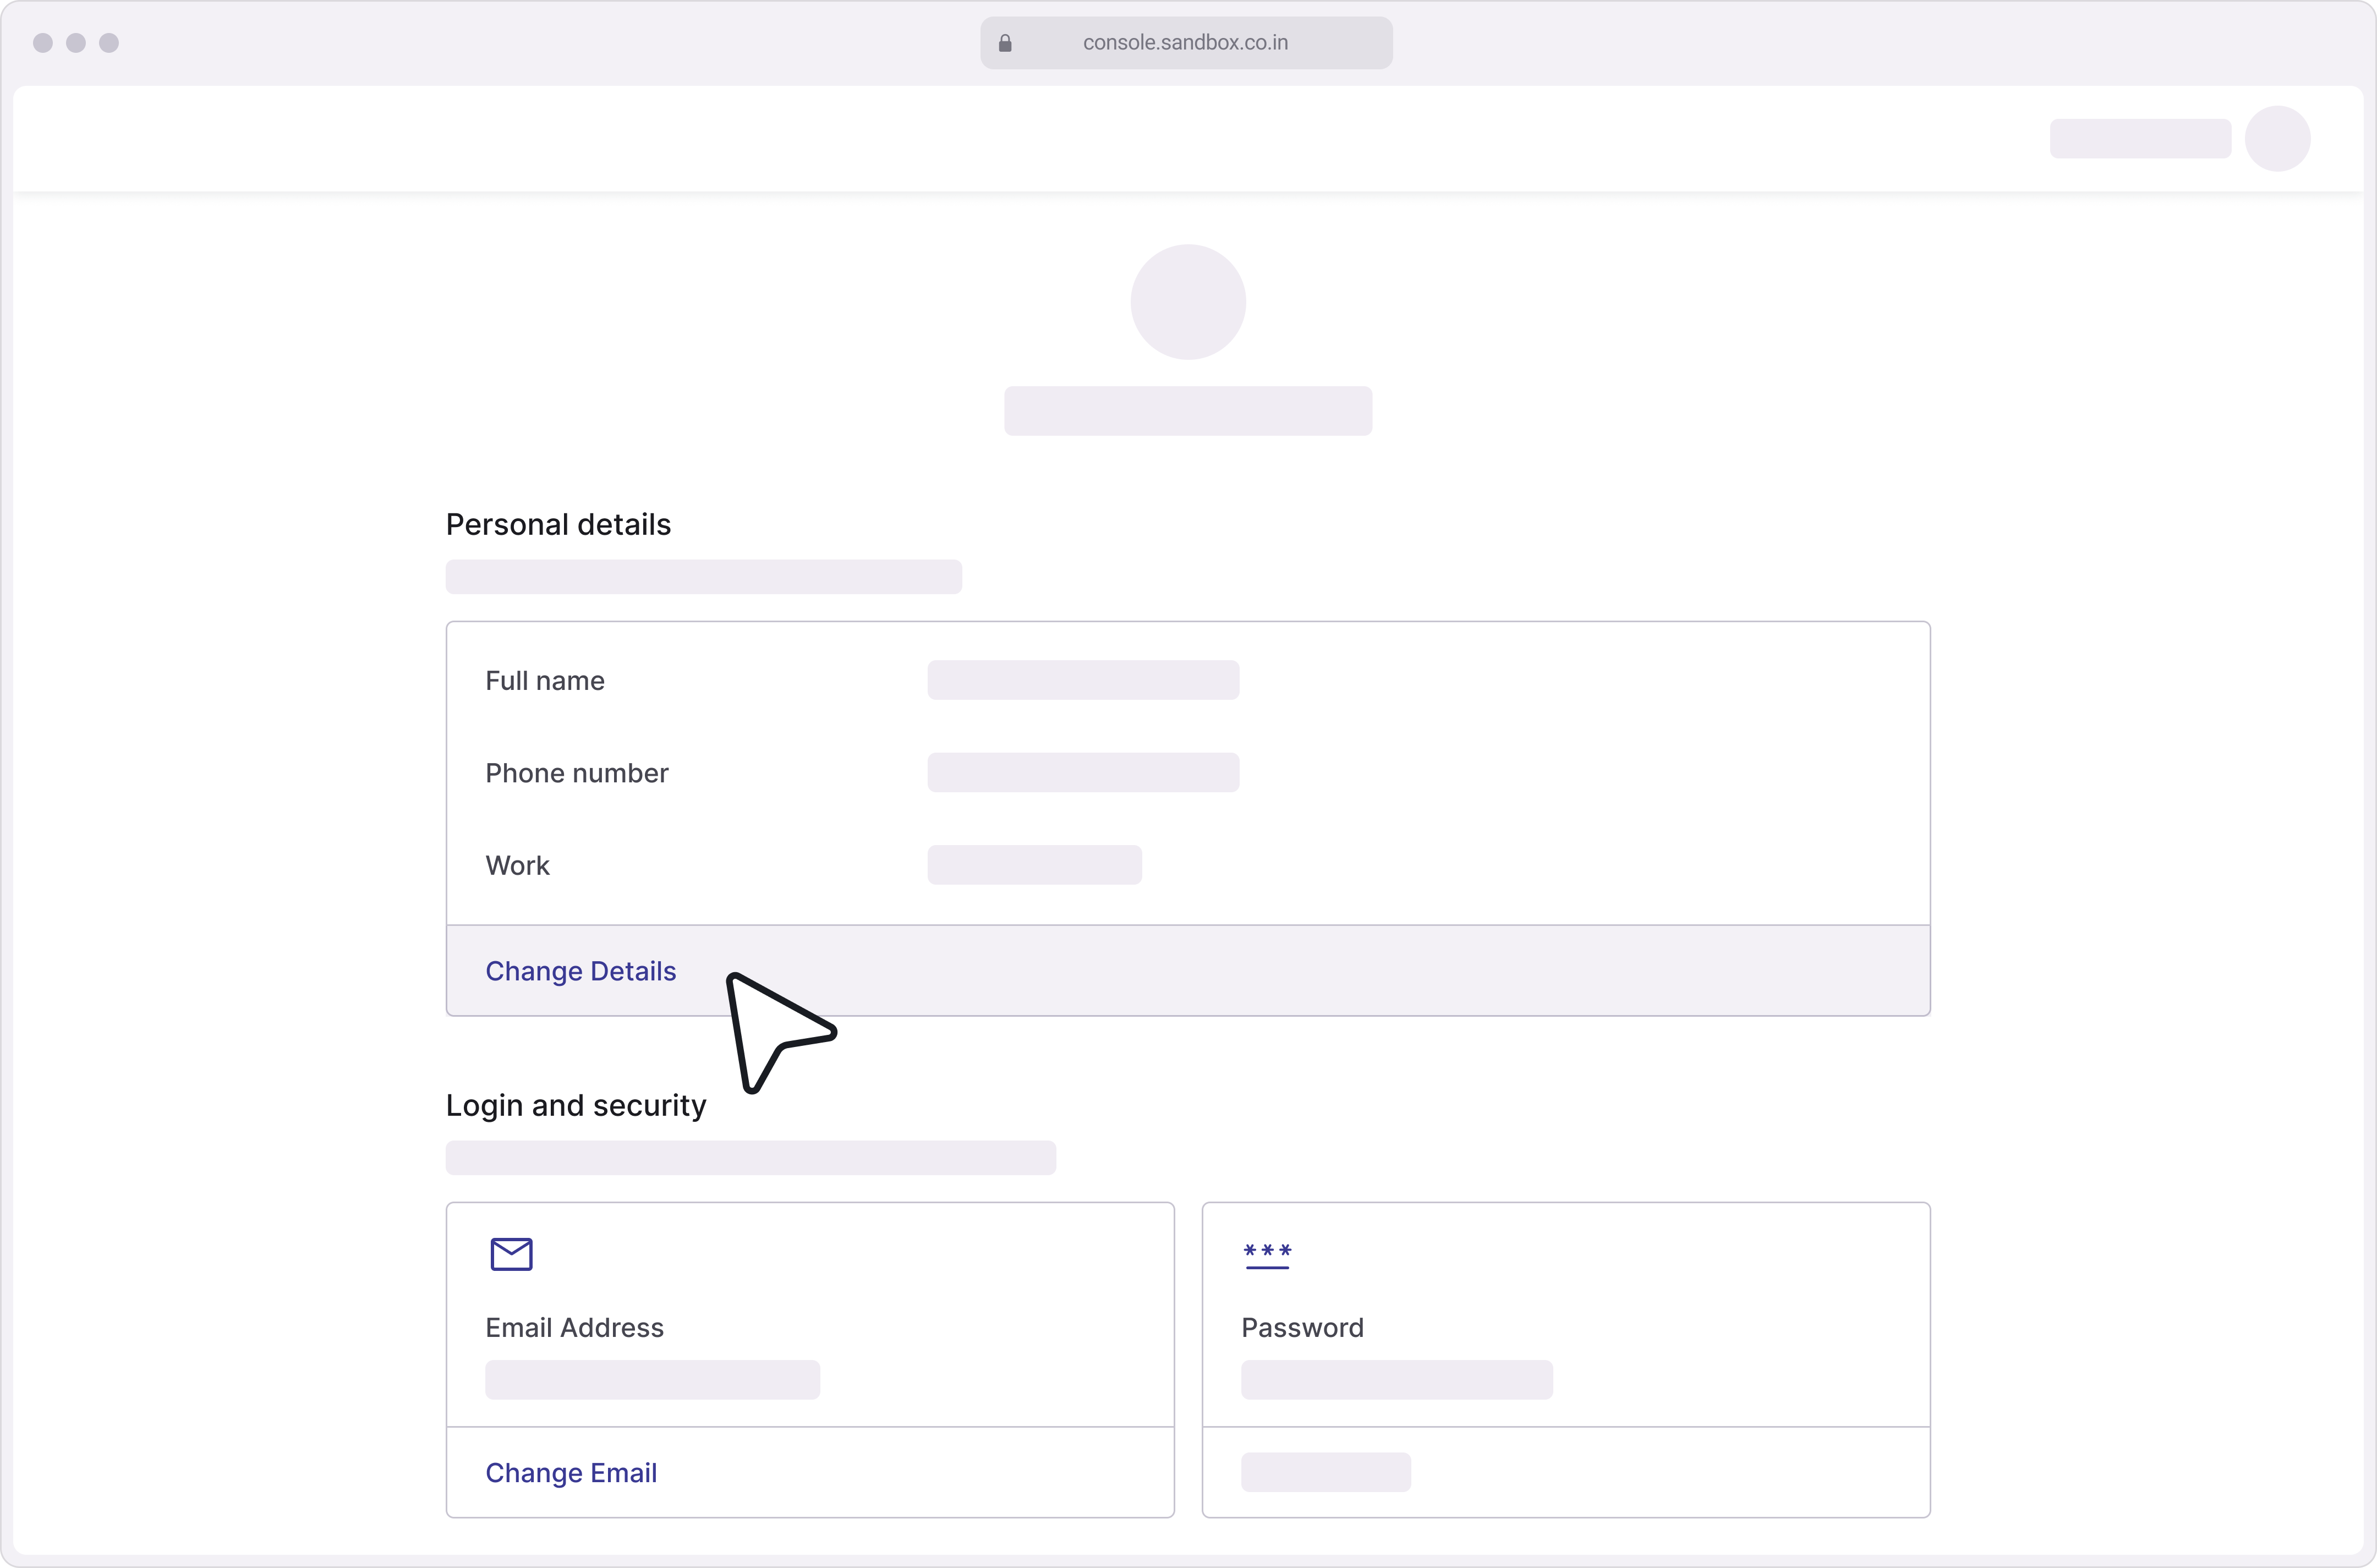Click the header button beside avatar
Image resolution: width=2377 pixels, height=1568 pixels.
coord(2140,139)
